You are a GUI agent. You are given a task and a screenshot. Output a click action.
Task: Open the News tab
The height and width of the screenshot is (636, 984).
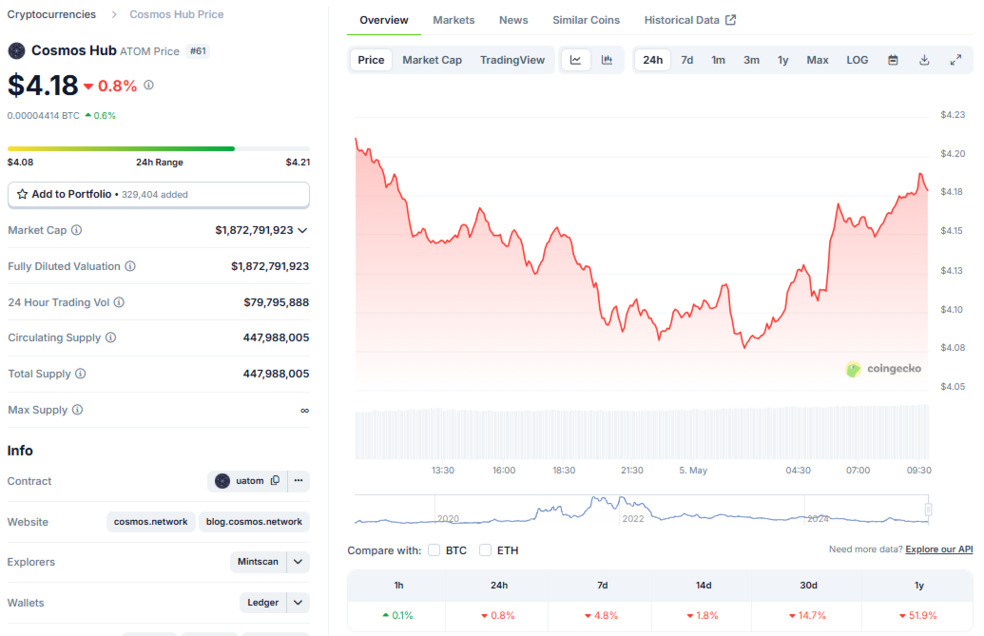(x=513, y=20)
